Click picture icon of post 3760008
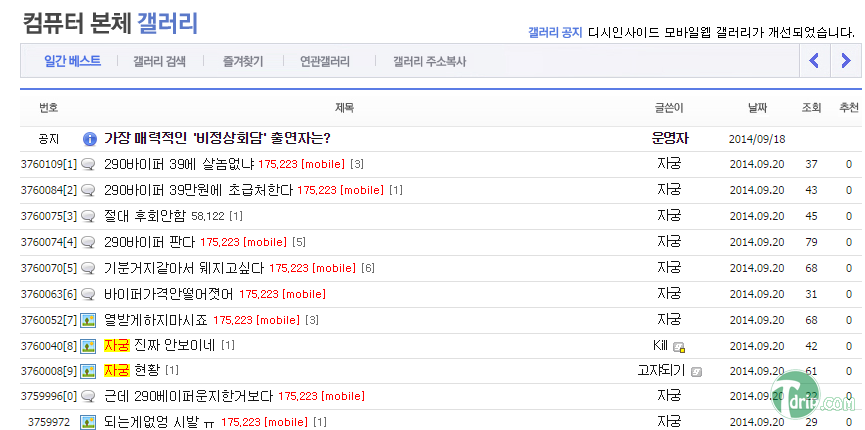The width and height of the screenshot is (865, 430). click(x=88, y=370)
